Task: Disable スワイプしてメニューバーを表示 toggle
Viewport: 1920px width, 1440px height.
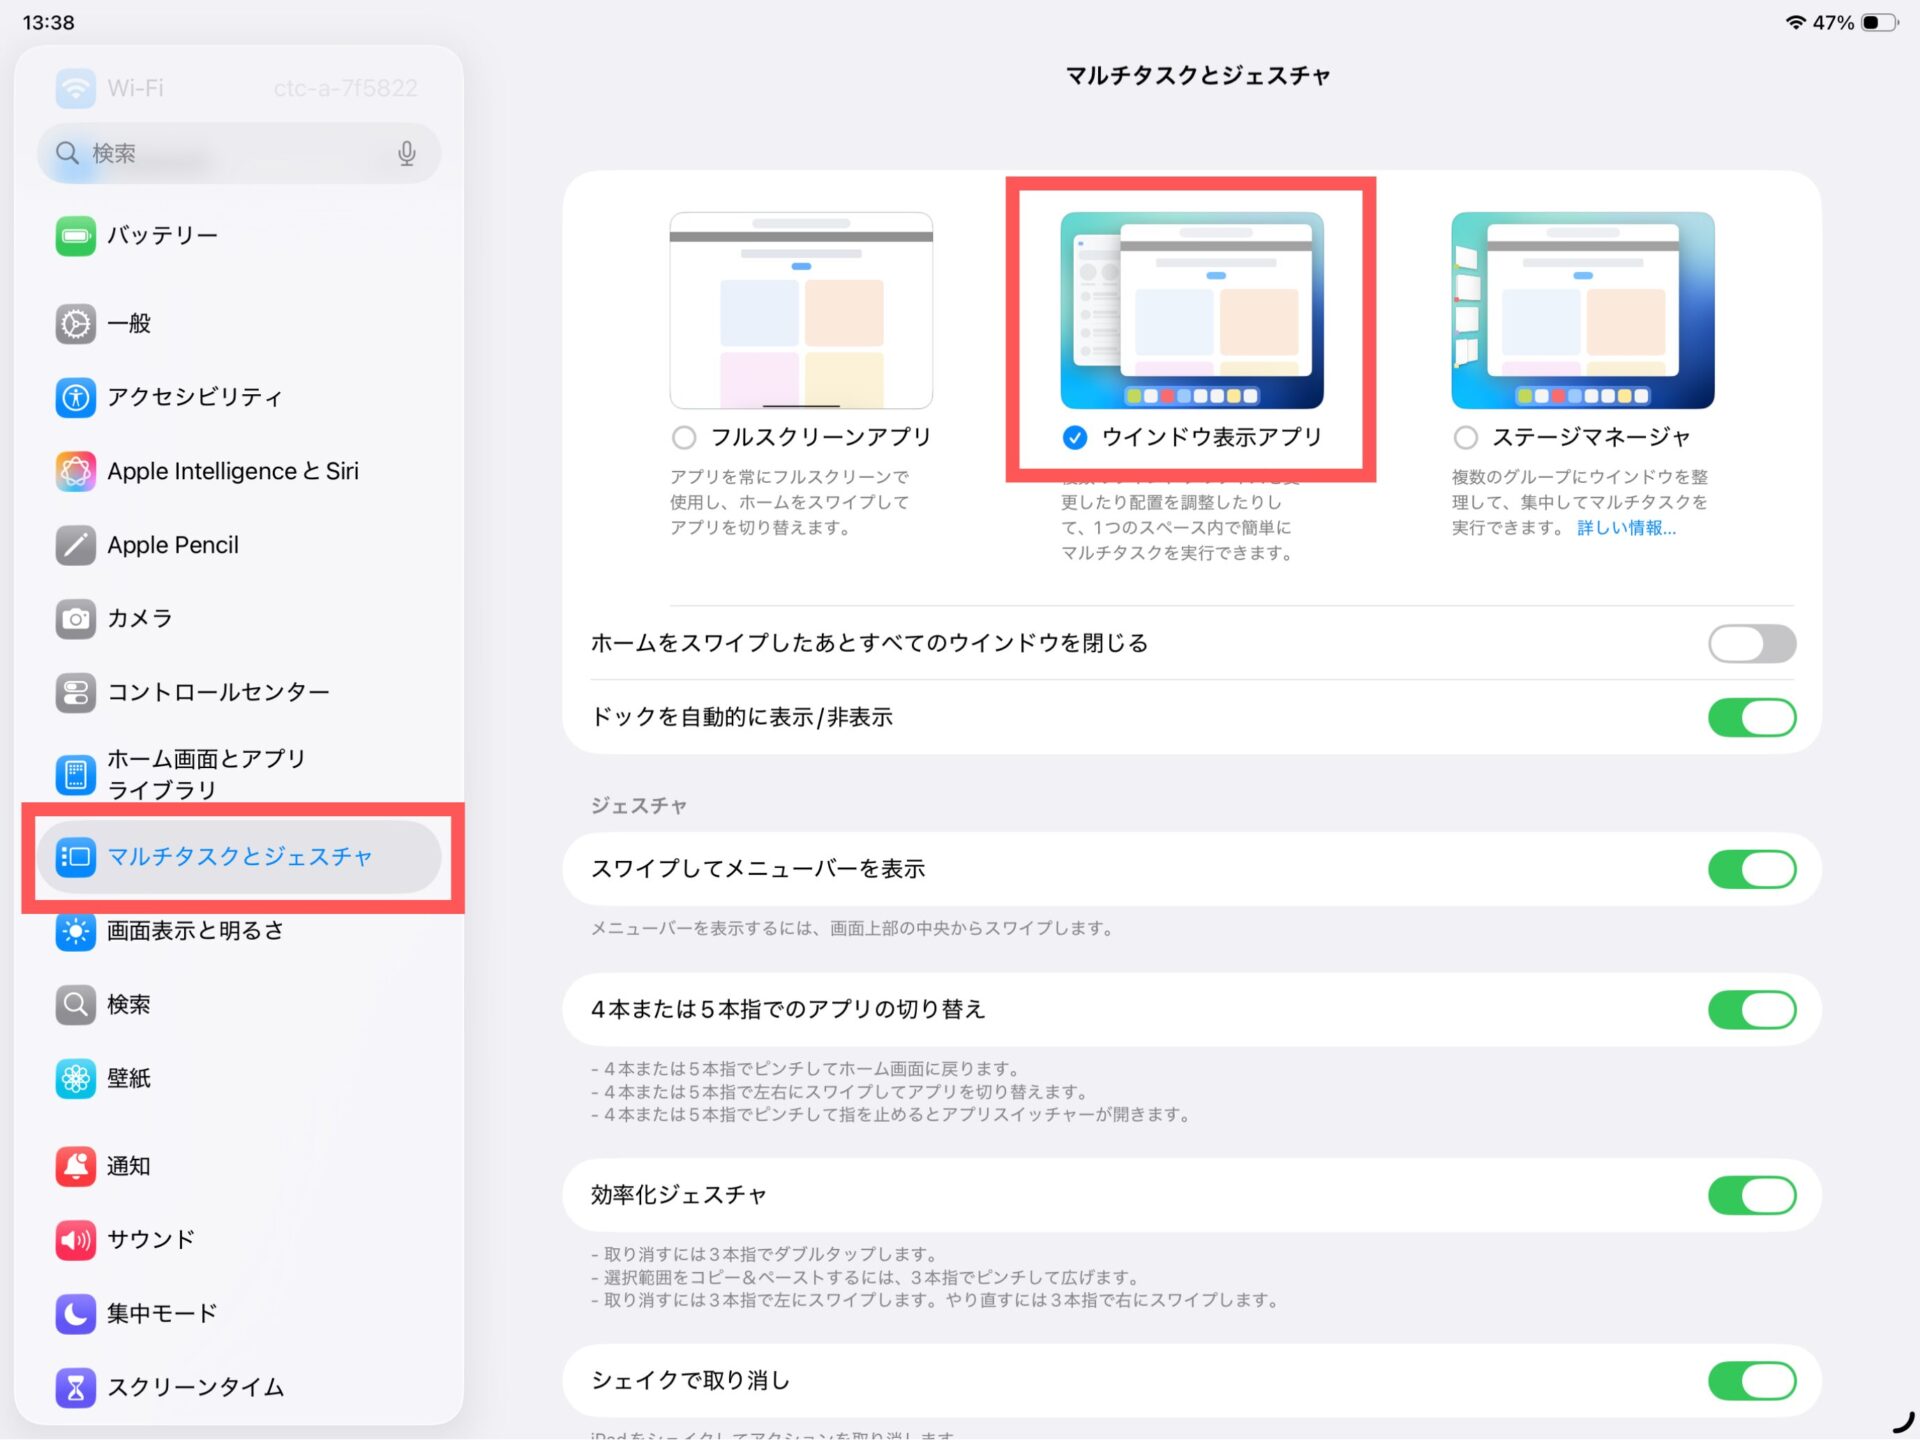Action: pos(1751,869)
